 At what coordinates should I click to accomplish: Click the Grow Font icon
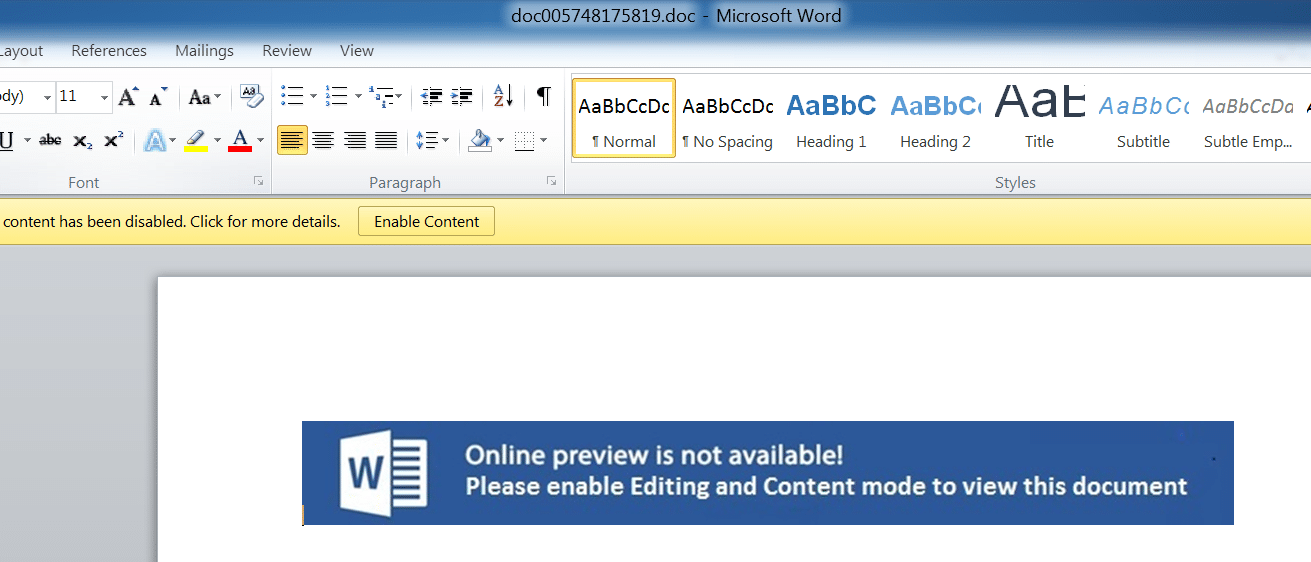pyautogui.click(x=128, y=97)
